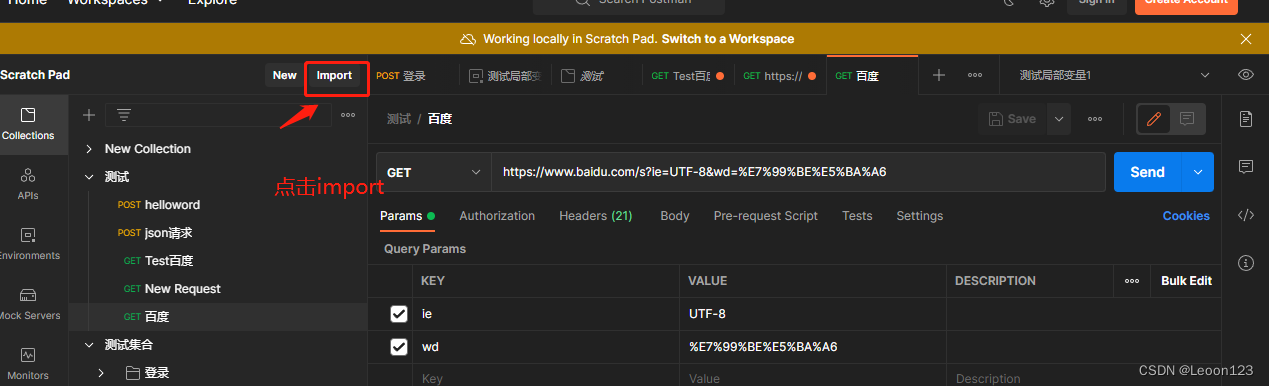Open the APIs sidebar panel
This screenshot has height=386, width=1269.
(28, 183)
